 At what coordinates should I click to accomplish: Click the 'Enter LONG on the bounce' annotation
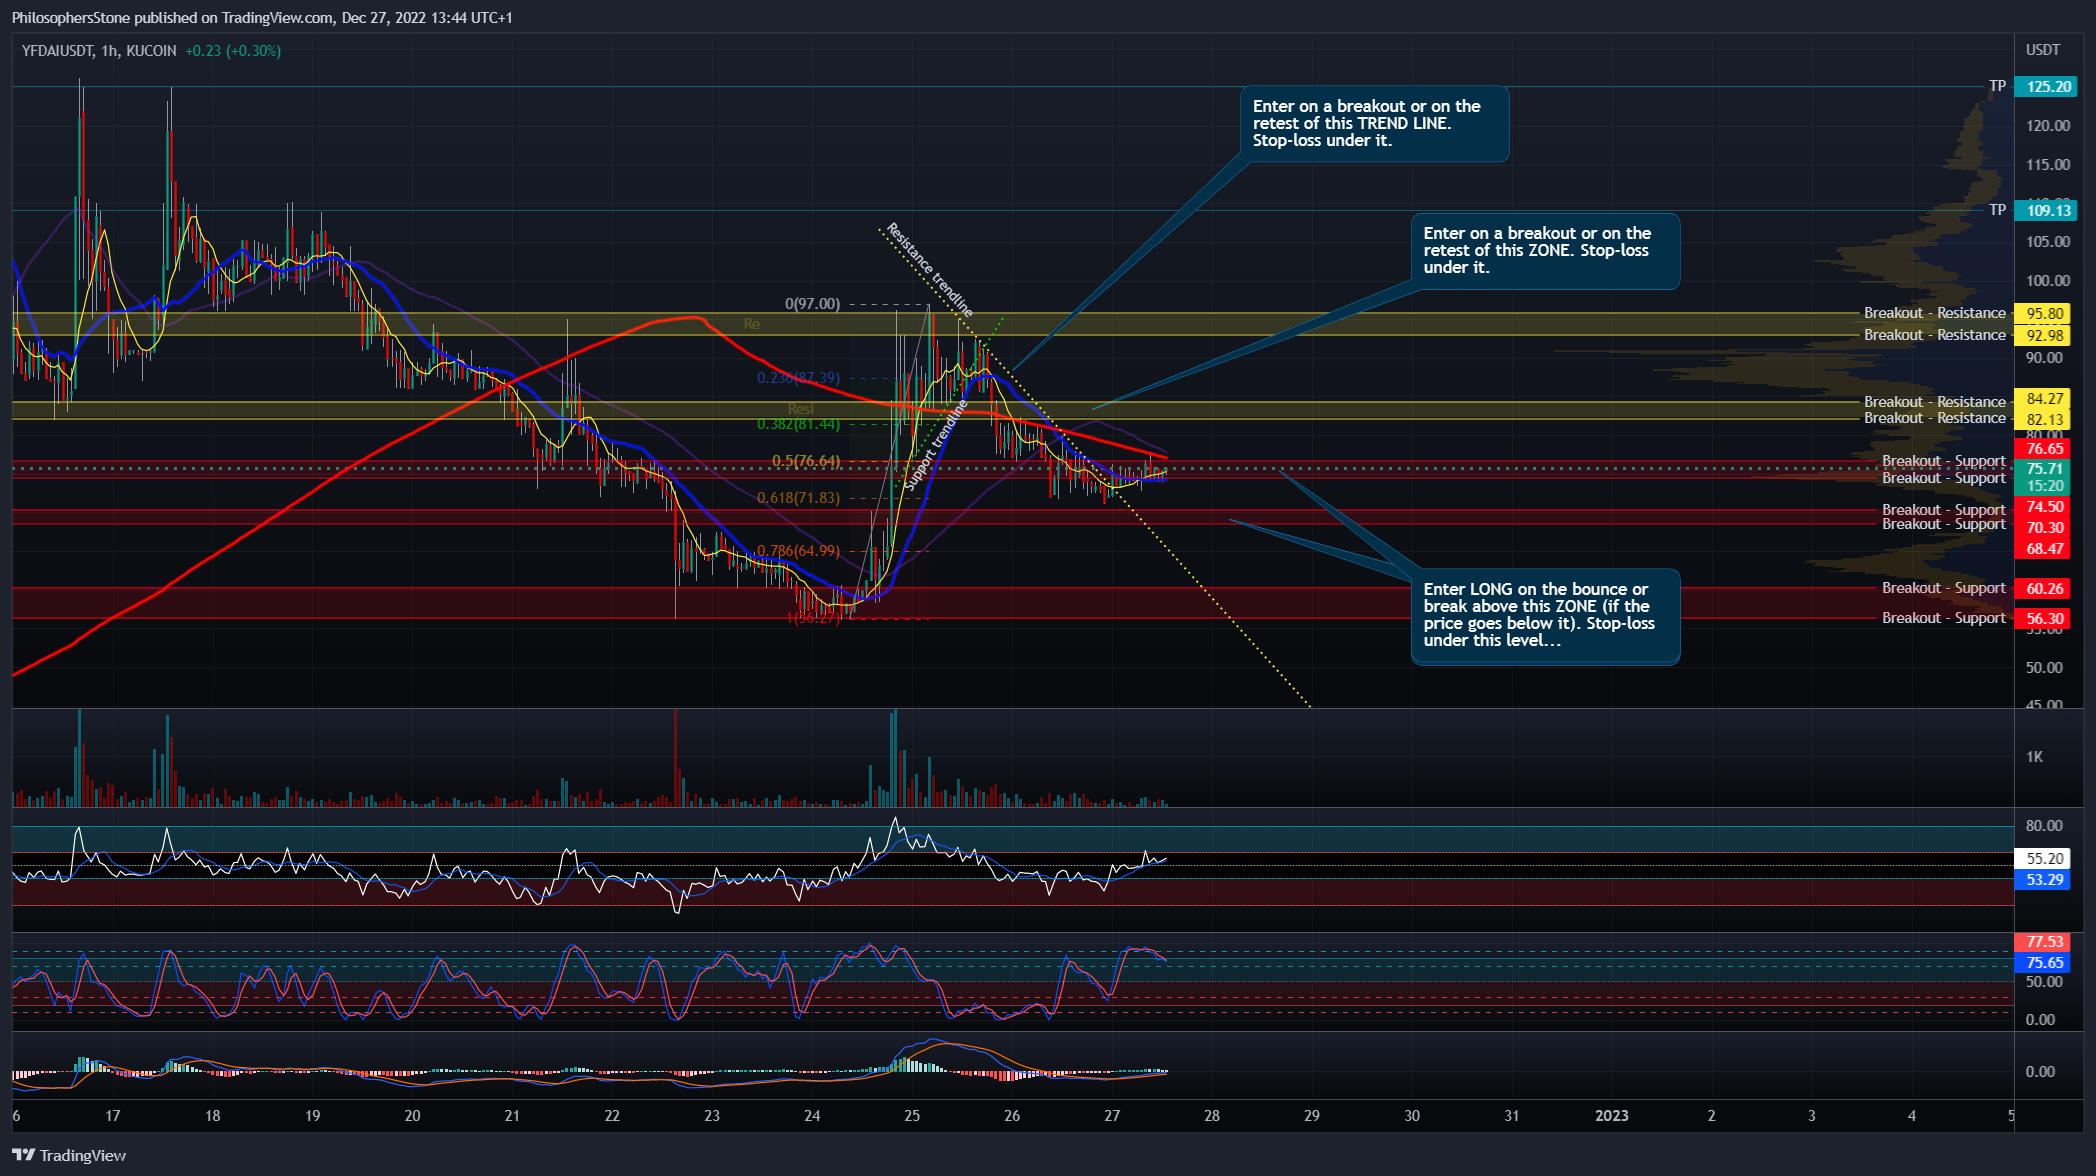[x=1545, y=616]
